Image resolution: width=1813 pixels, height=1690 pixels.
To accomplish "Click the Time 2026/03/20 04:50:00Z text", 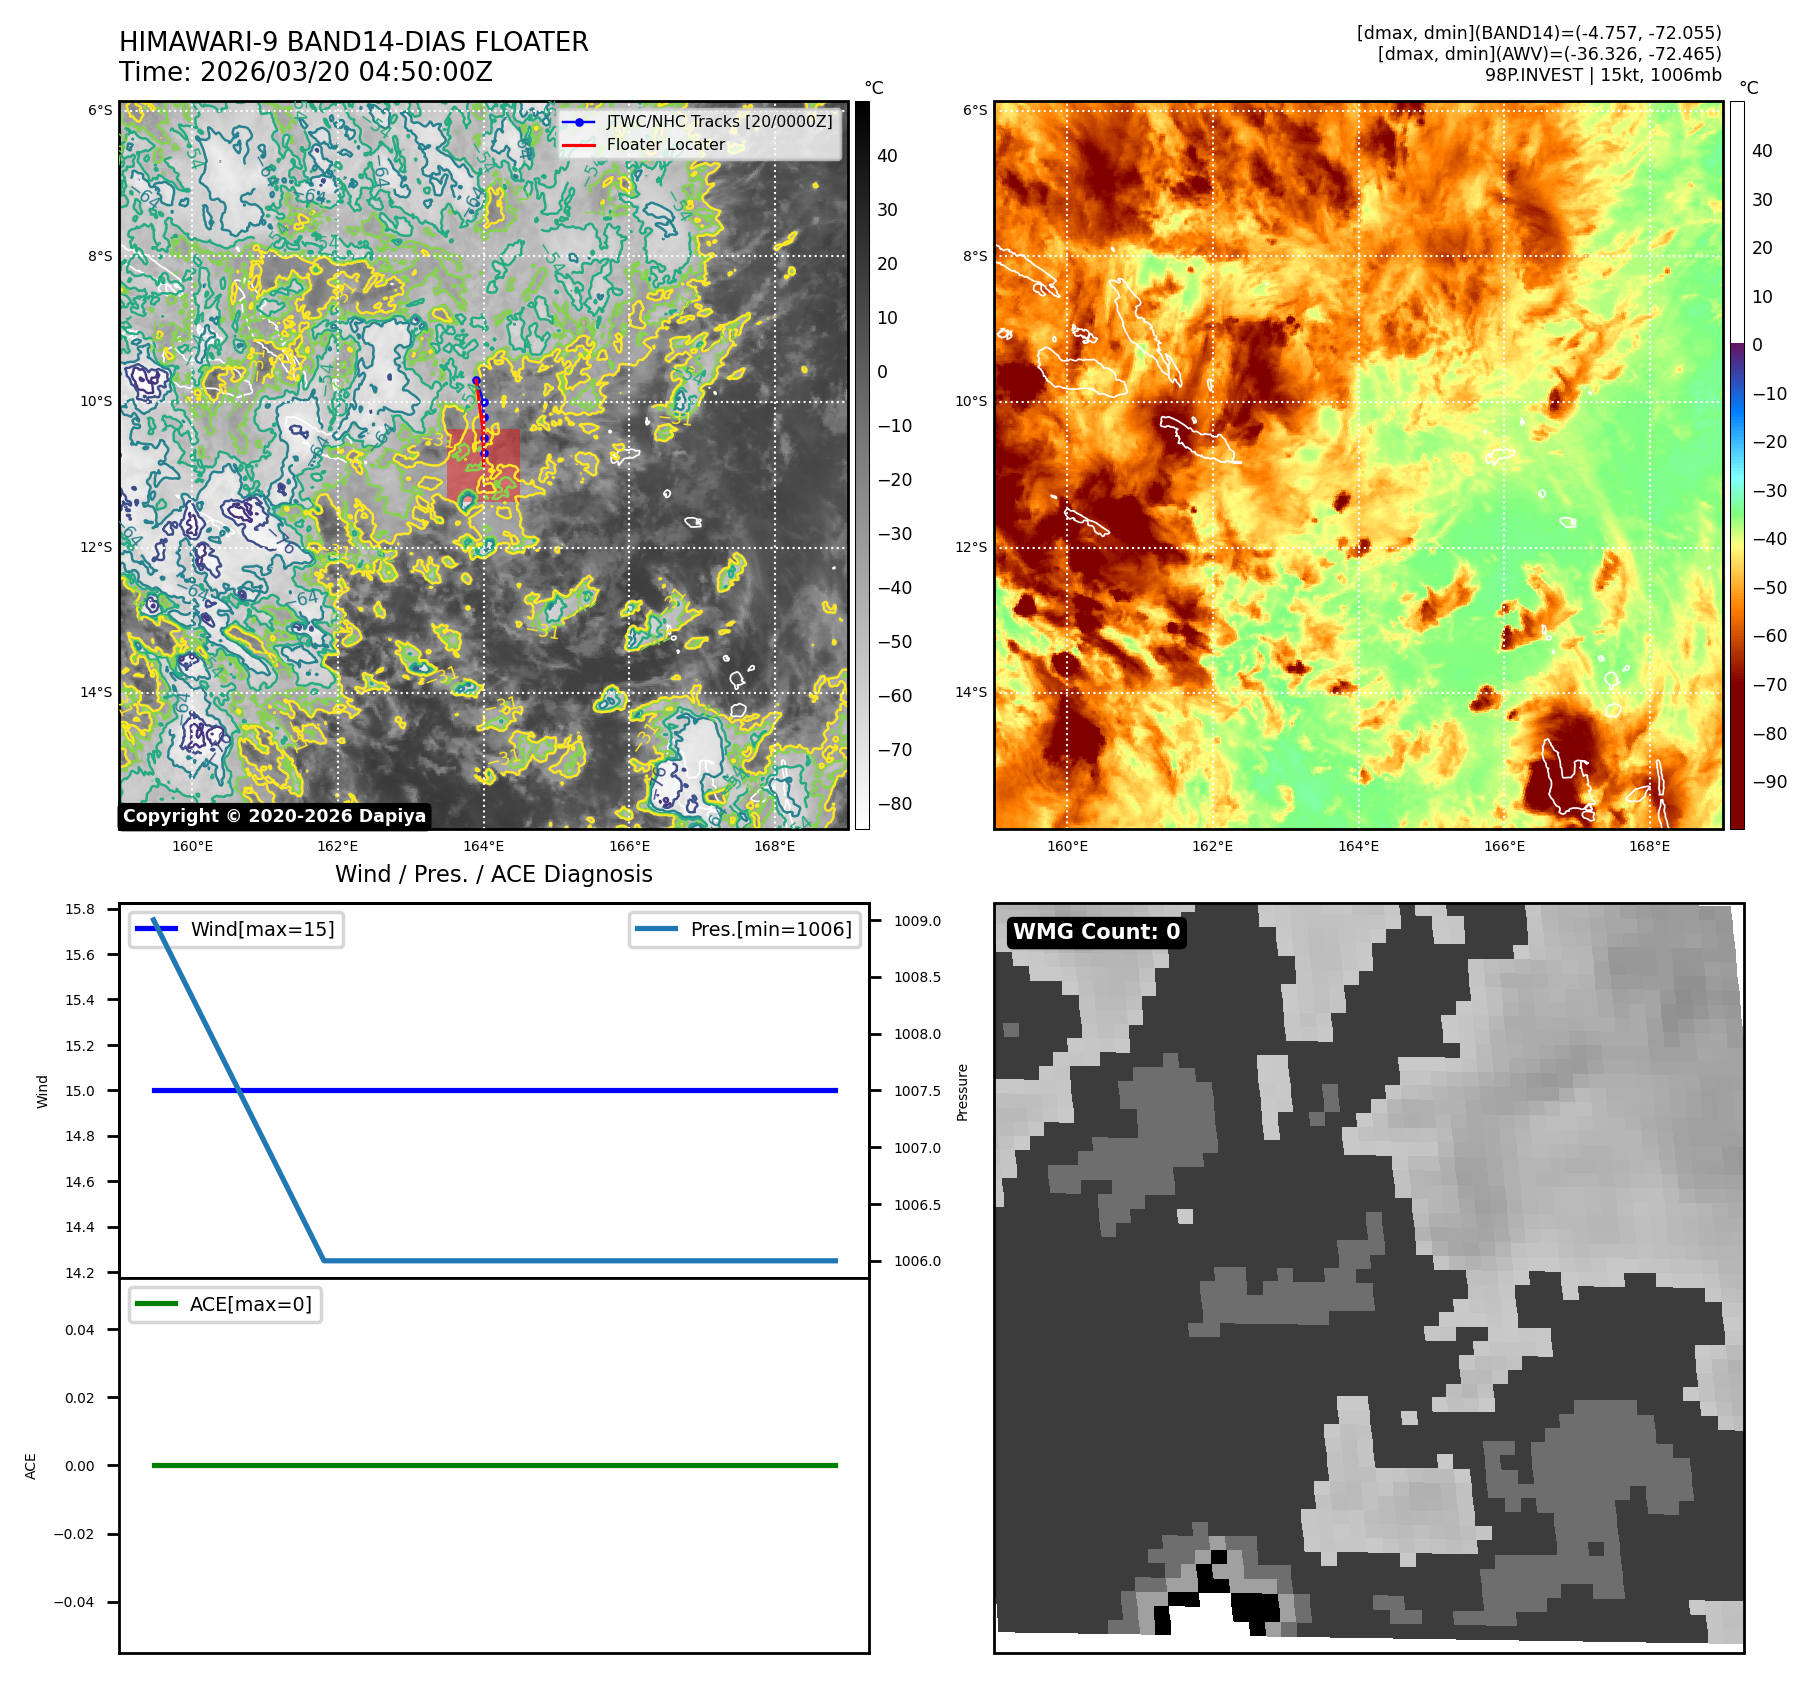I will pyautogui.click(x=305, y=72).
